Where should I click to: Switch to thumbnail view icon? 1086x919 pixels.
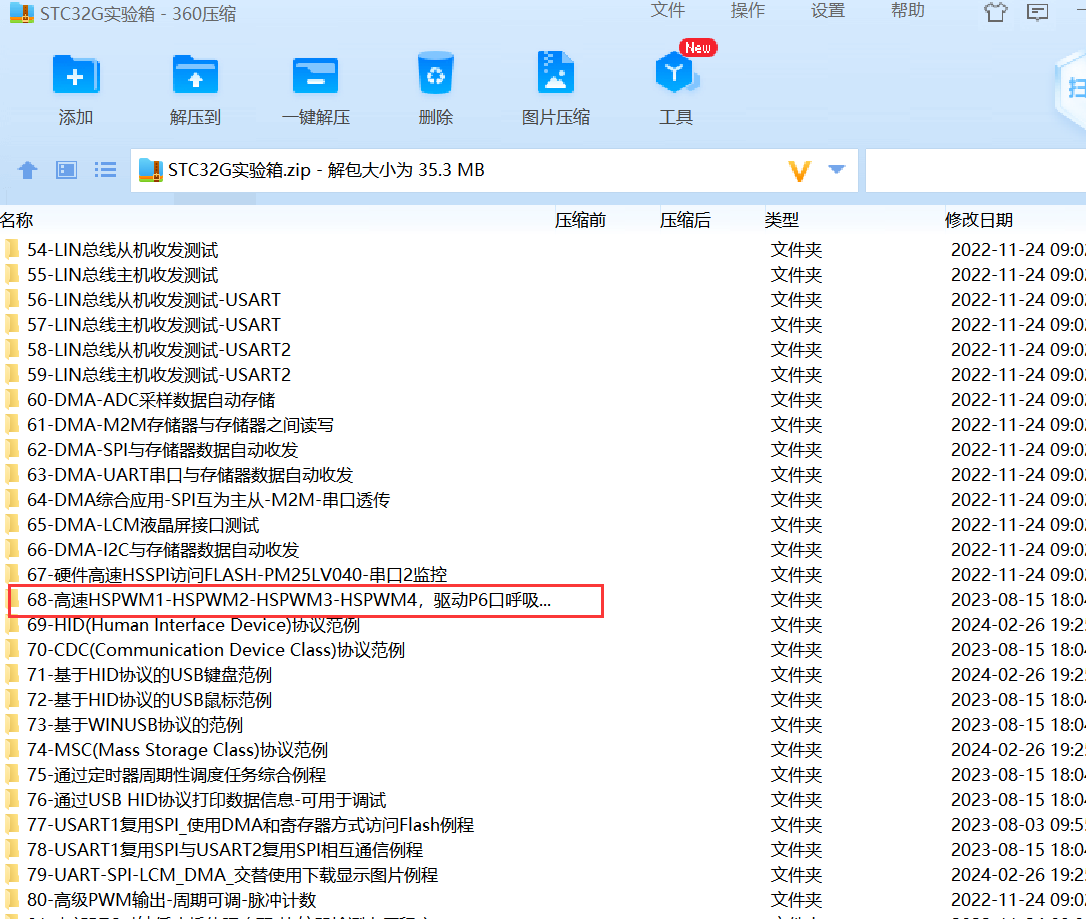66,170
